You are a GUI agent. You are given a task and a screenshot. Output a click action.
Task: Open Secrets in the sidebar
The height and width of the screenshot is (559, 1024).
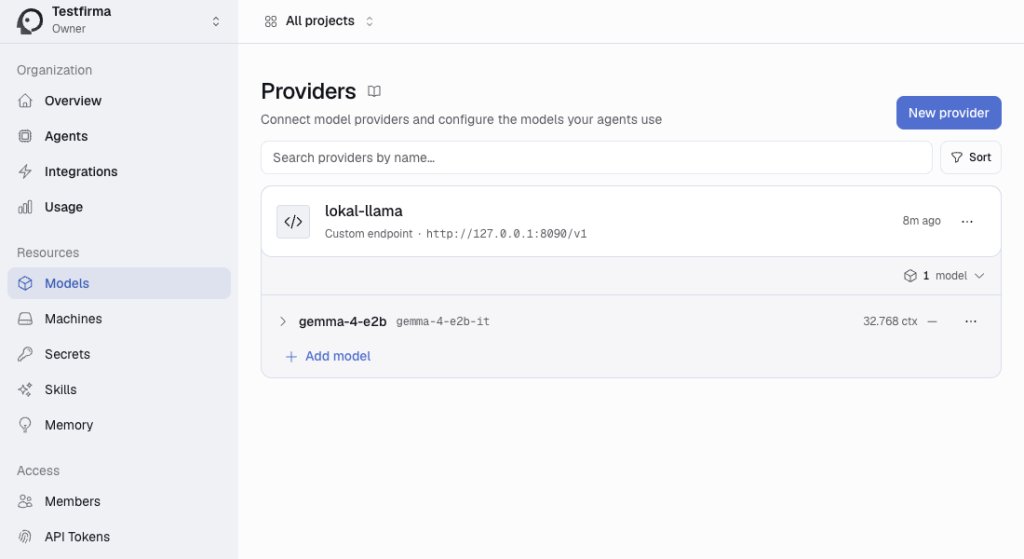point(119,354)
